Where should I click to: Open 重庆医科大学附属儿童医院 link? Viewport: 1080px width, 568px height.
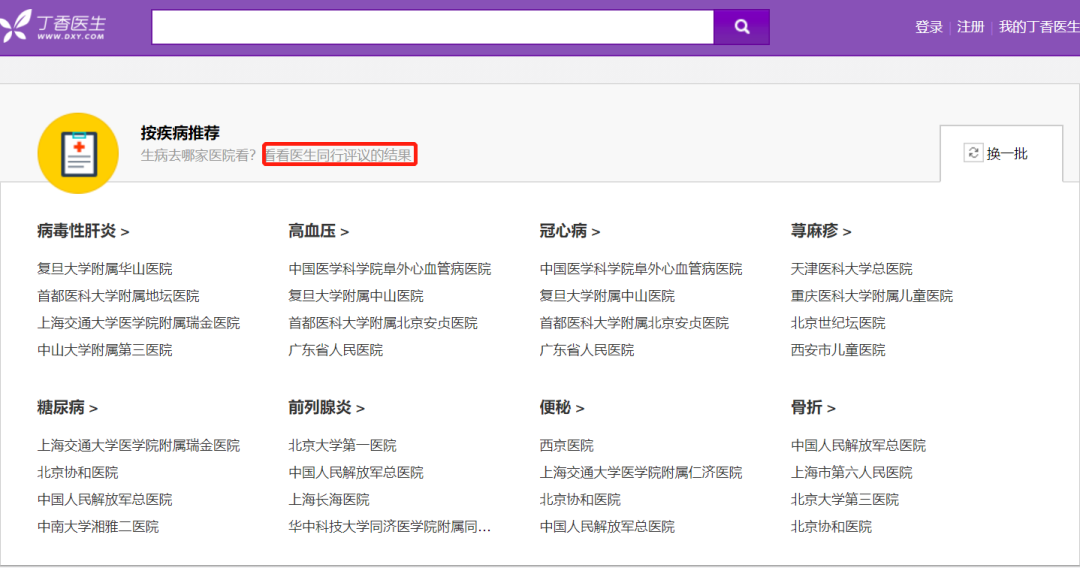click(x=872, y=296)
